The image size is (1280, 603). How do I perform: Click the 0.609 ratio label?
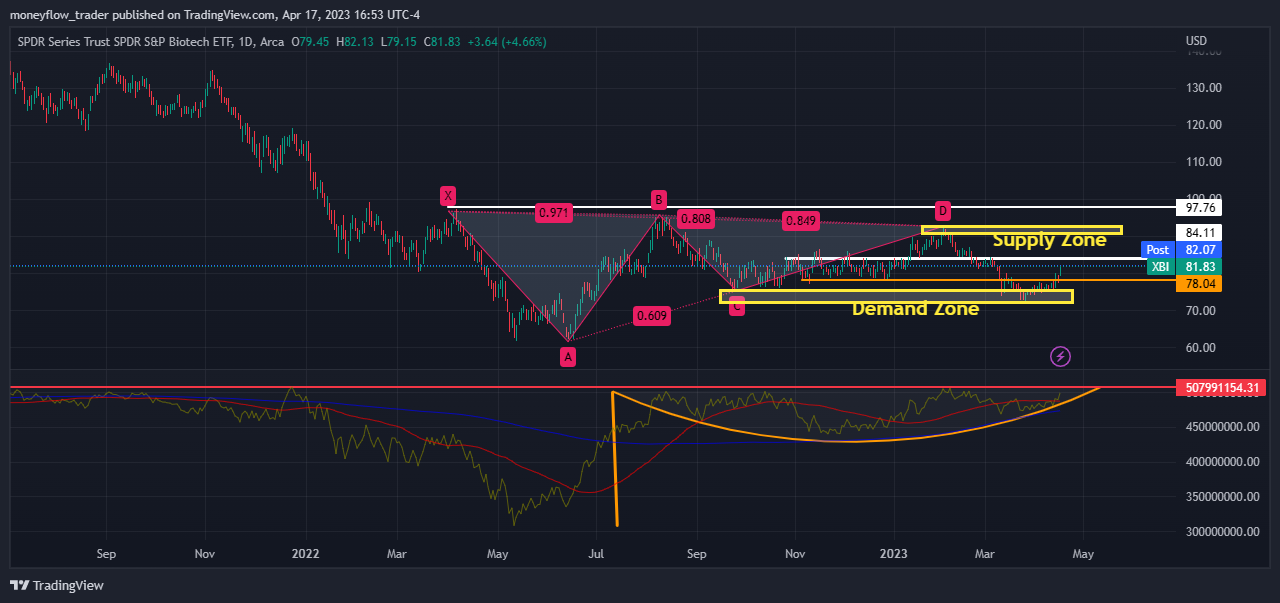tap(651, 316)
